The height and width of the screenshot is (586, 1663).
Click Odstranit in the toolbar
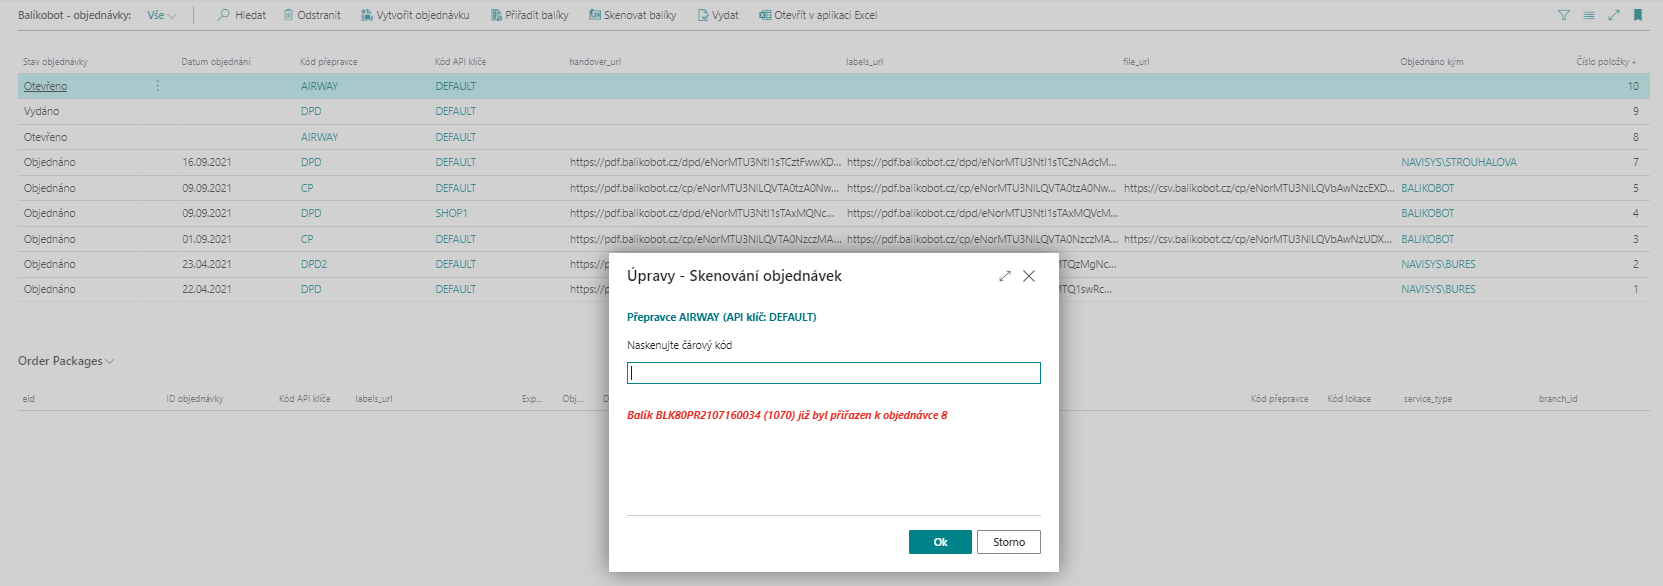point(319,15)
